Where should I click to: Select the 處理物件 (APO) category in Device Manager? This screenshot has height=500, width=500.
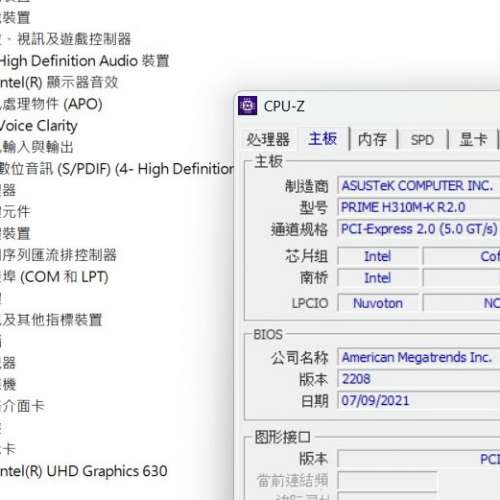51,104
